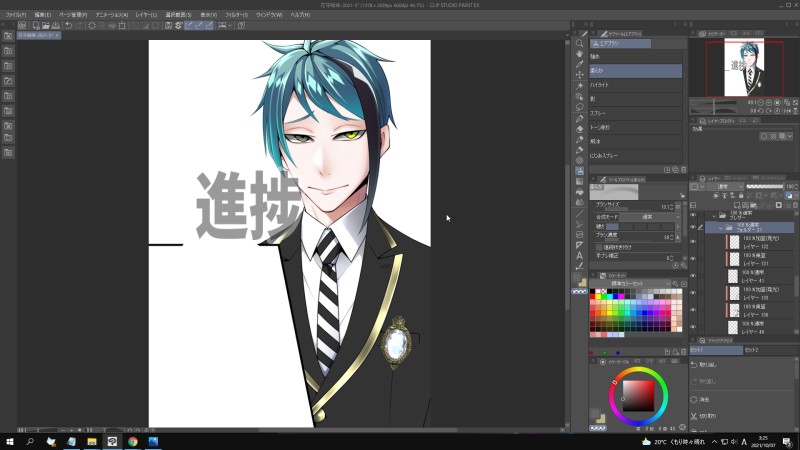This screenshot has width=800, height=450.
Task: Select the Auto select magic wand tool
Action: click(x=579, y=86)
